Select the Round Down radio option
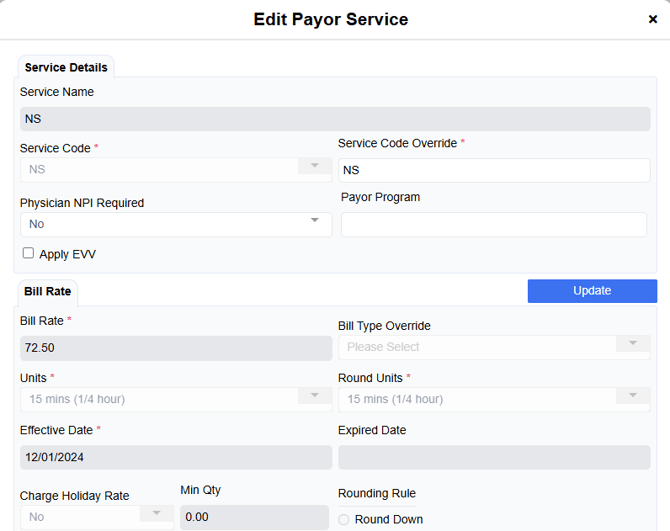Viewport: 670px width, 531px height. click(345, 519)
